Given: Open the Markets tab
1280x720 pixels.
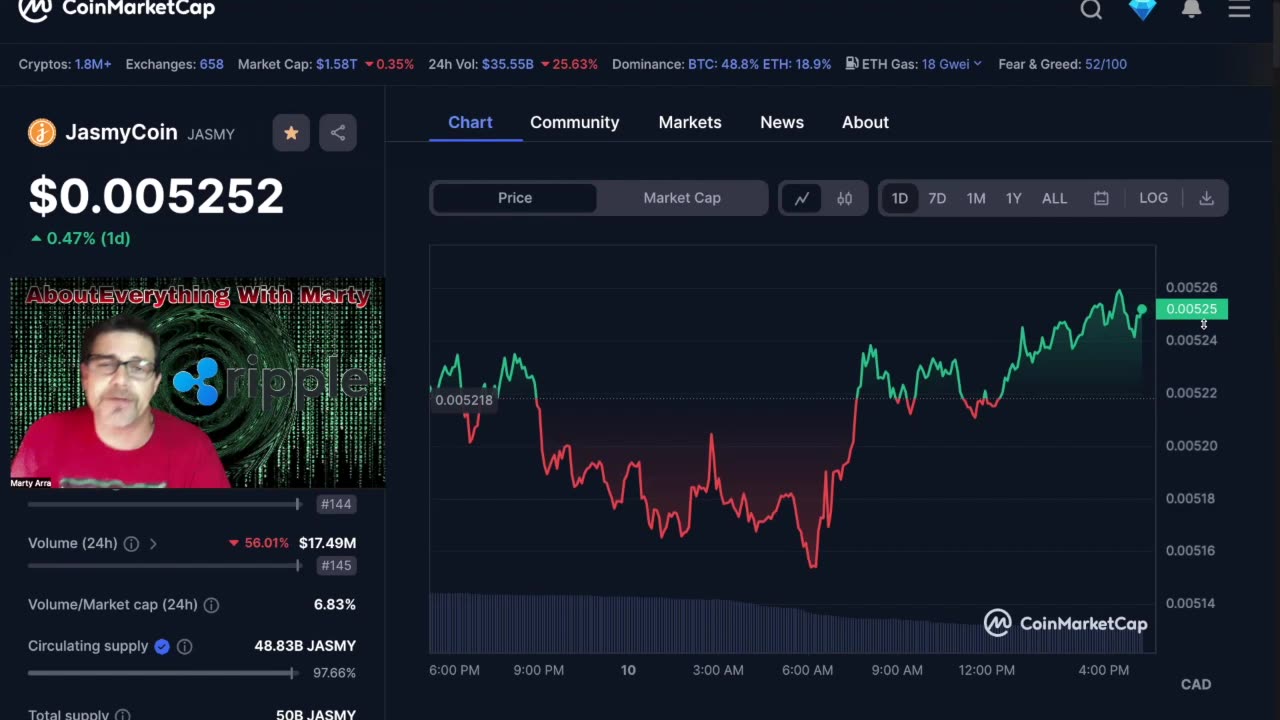Looking at the screenshot, I should tap(690, 122).
